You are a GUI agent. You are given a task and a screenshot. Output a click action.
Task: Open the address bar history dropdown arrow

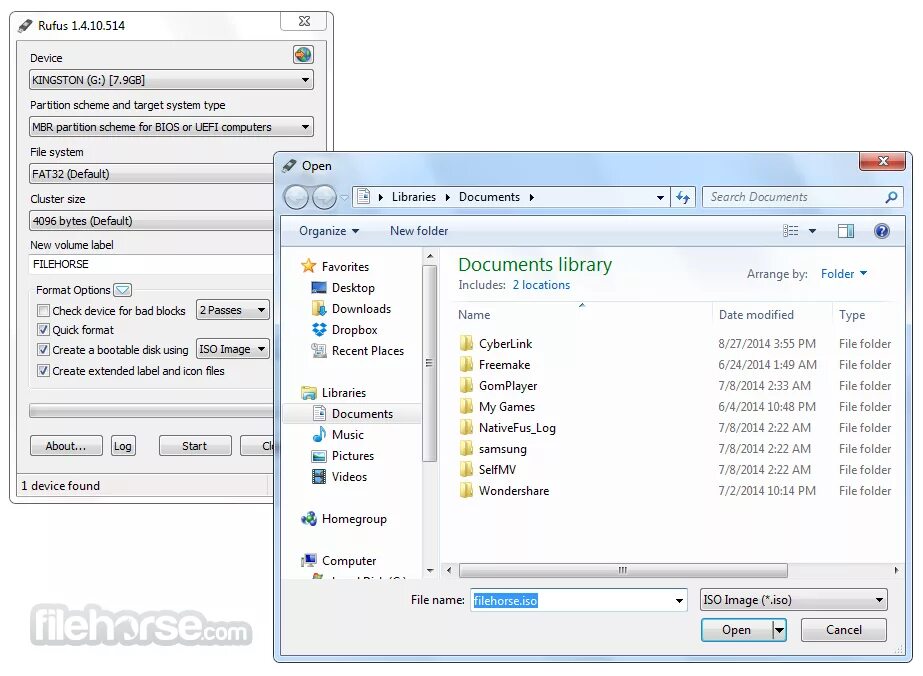tap(660, 197)
